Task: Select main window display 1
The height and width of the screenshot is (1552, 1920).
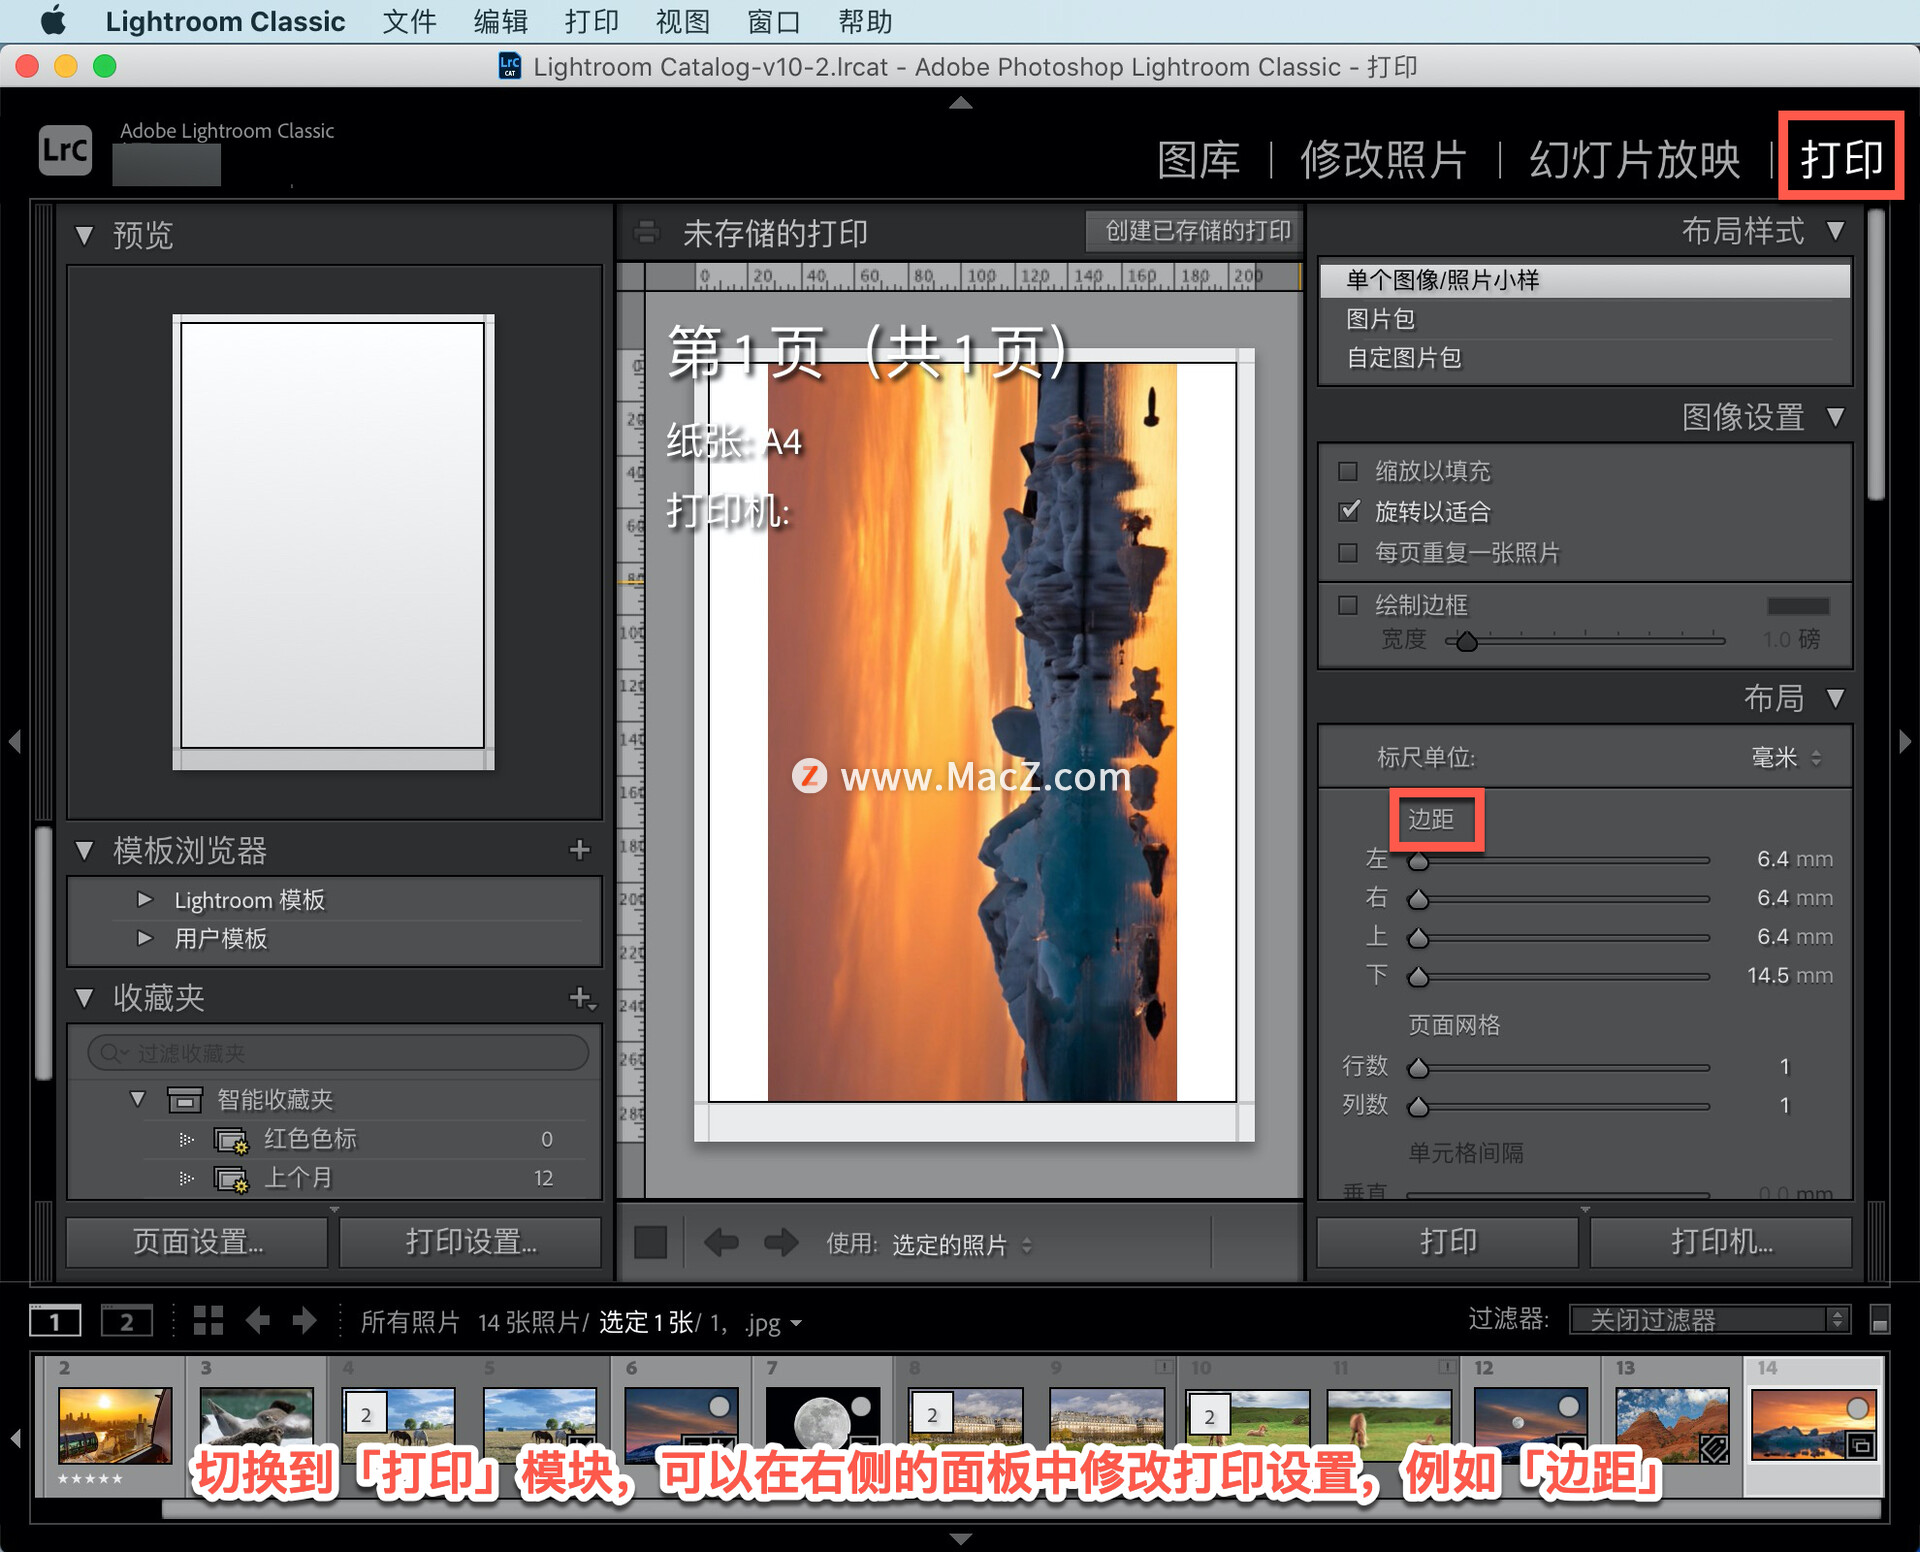Action: 55,1321
